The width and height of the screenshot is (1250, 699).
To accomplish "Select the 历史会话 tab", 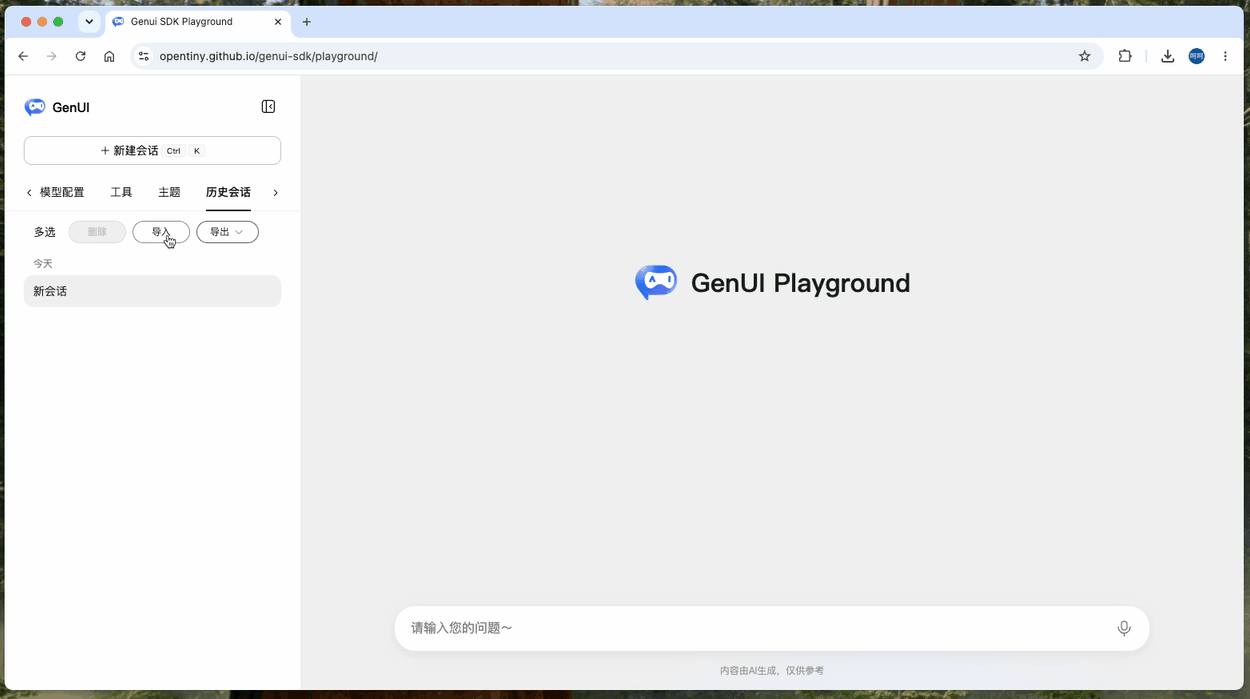I will (x=228, y=192).
